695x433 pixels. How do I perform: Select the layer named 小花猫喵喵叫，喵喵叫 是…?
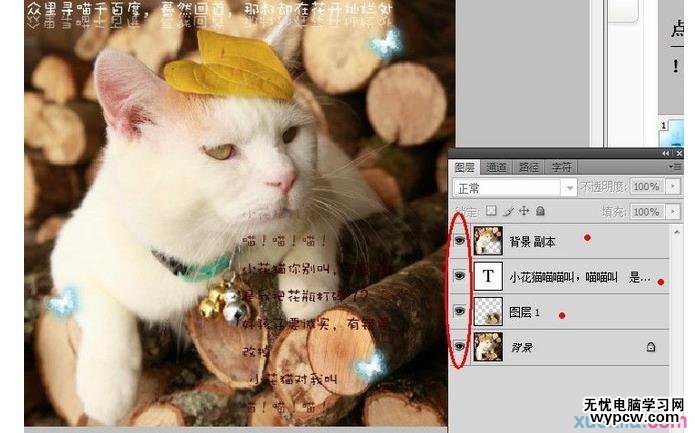tap(580, 277)
